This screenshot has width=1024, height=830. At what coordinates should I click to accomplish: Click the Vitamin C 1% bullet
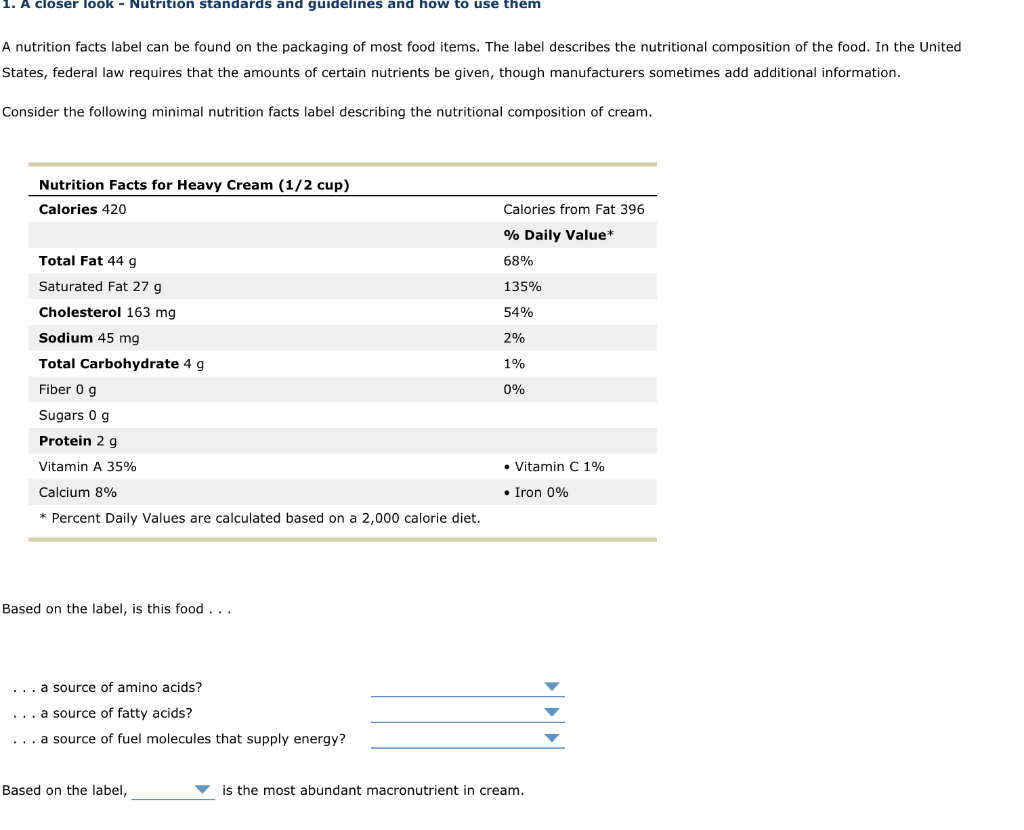click(x=554, y=466)
